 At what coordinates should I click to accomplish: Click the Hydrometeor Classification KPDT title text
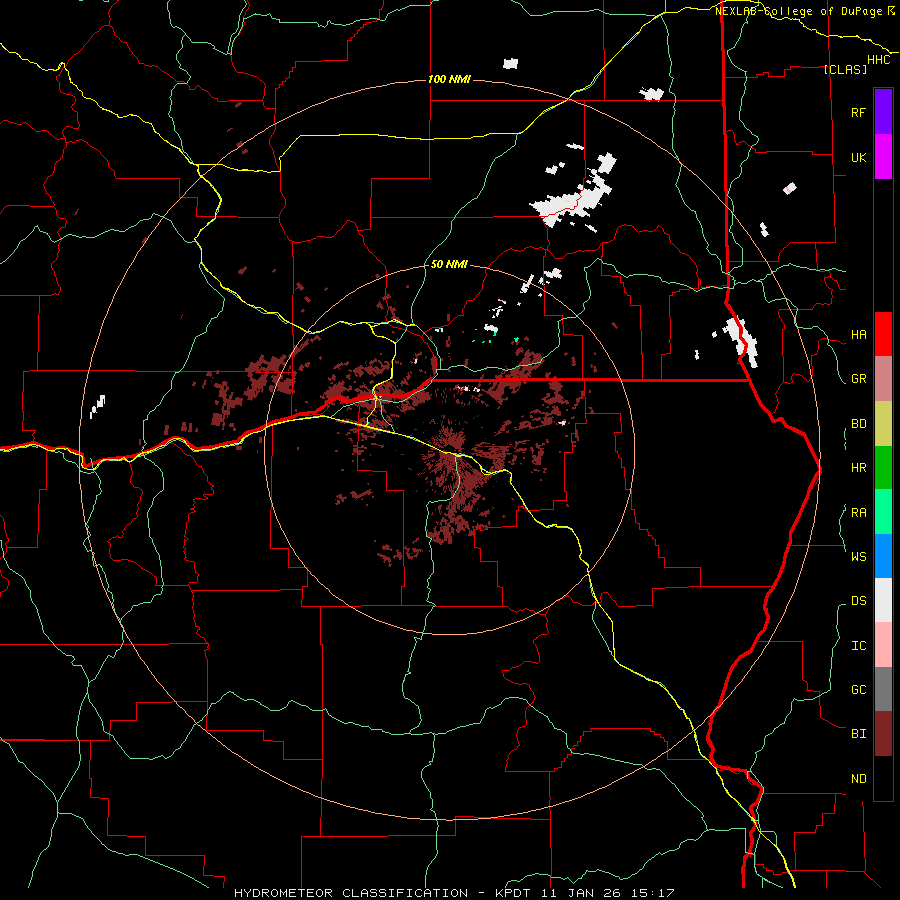(x=454, y=893)
